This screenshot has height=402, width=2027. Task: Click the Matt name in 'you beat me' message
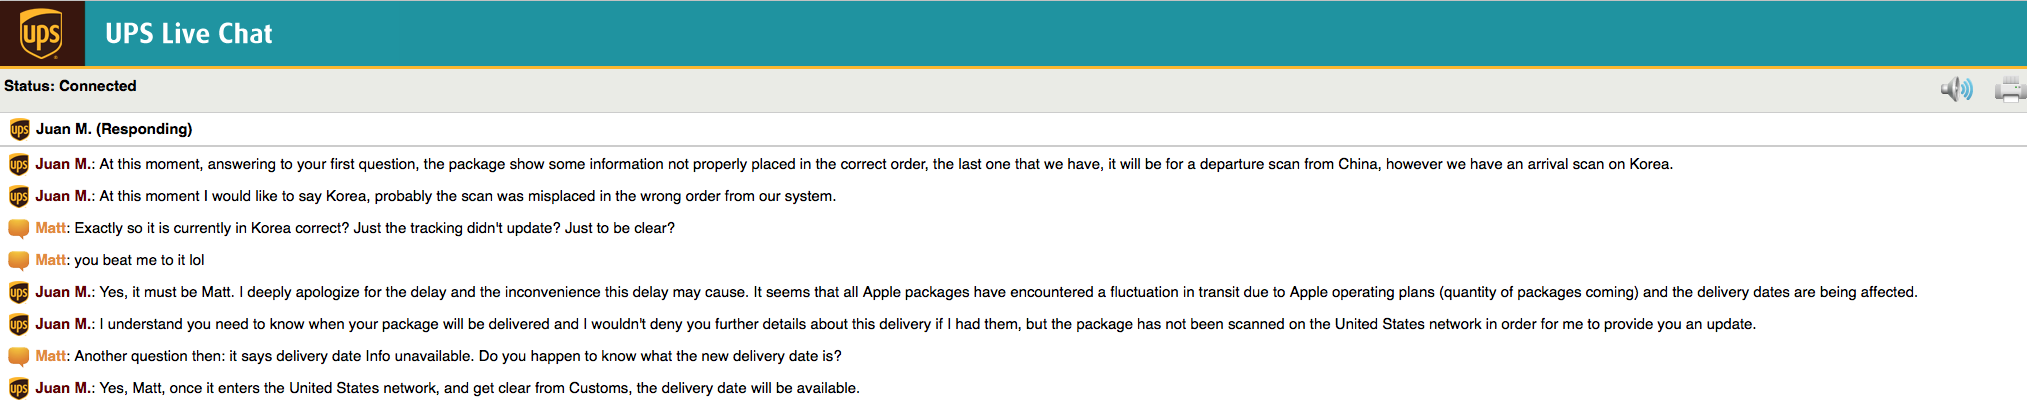point(51,260)
